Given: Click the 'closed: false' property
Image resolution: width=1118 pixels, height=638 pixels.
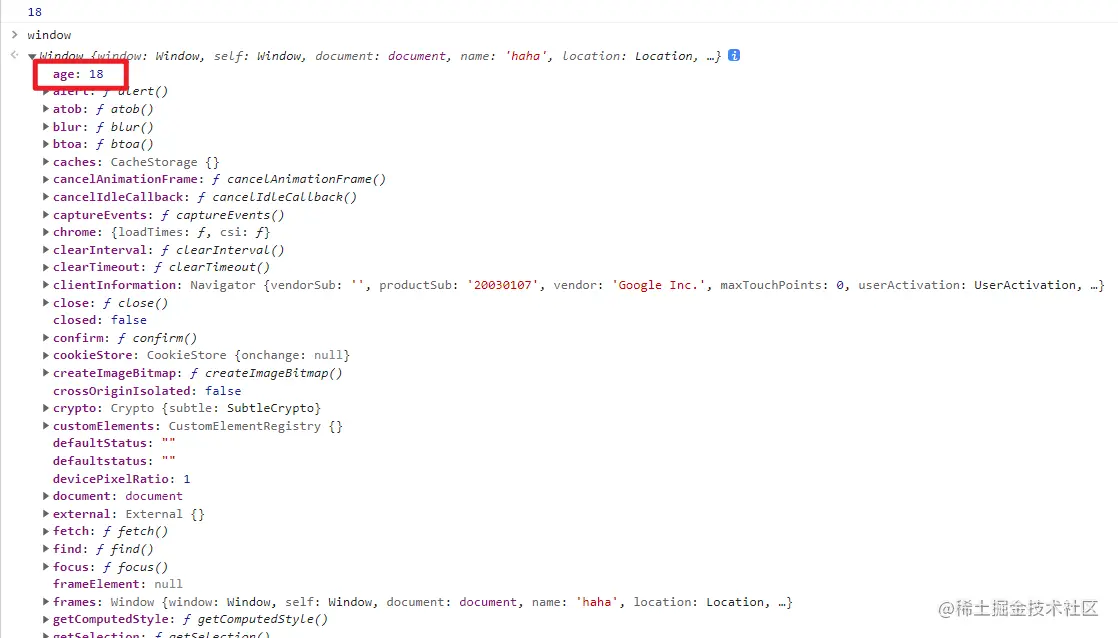Looking at the screenshot, I should click(x=100, y=320).
